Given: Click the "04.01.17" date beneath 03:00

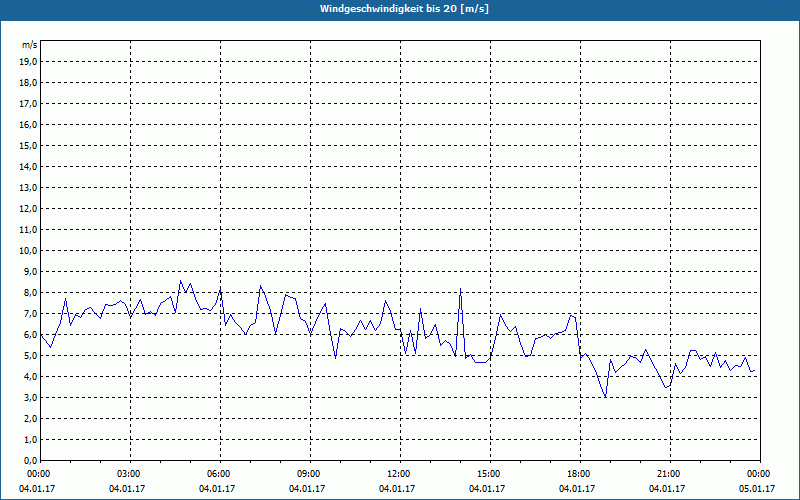Looking at the screenshot, I should (x=127, y=489).
